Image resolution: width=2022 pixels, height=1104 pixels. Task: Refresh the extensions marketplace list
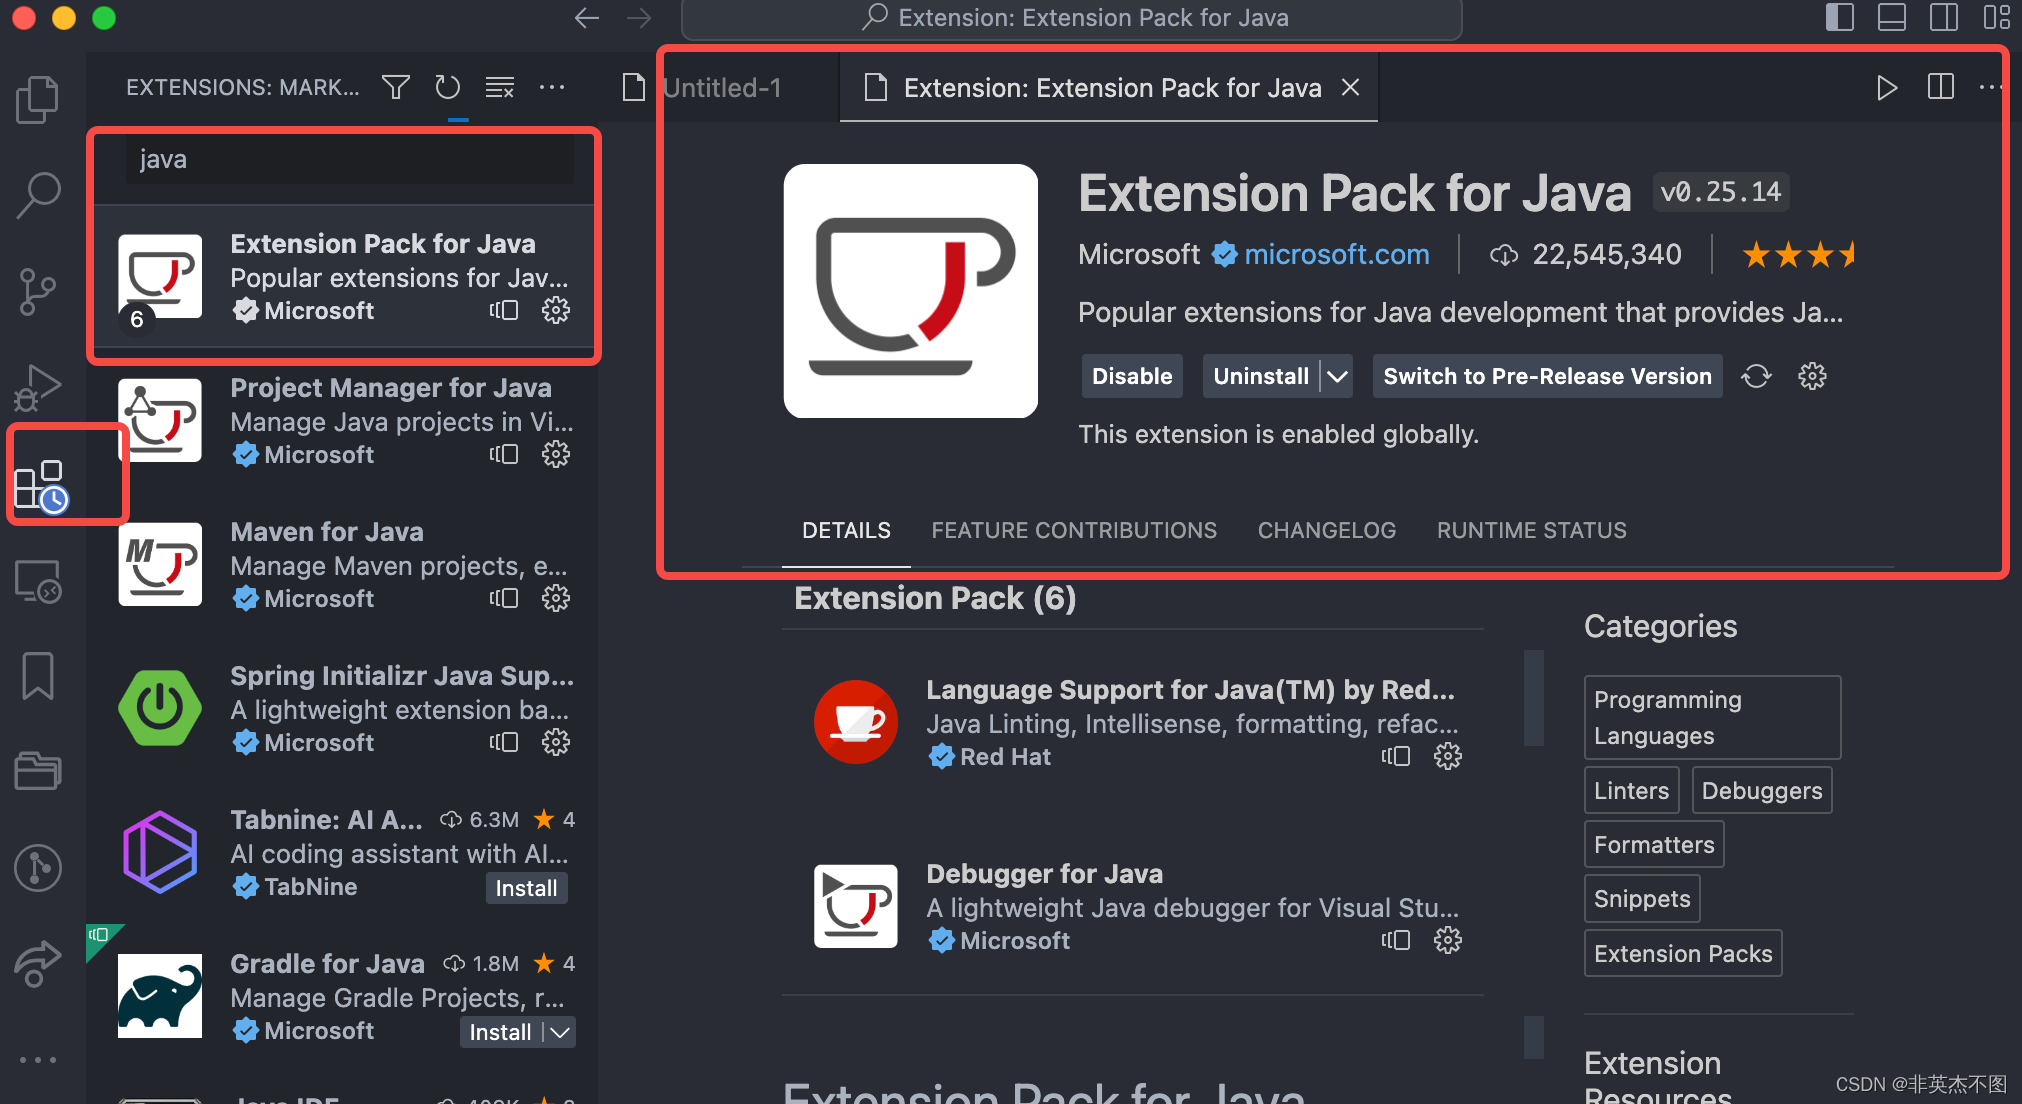tap(448, 88)
